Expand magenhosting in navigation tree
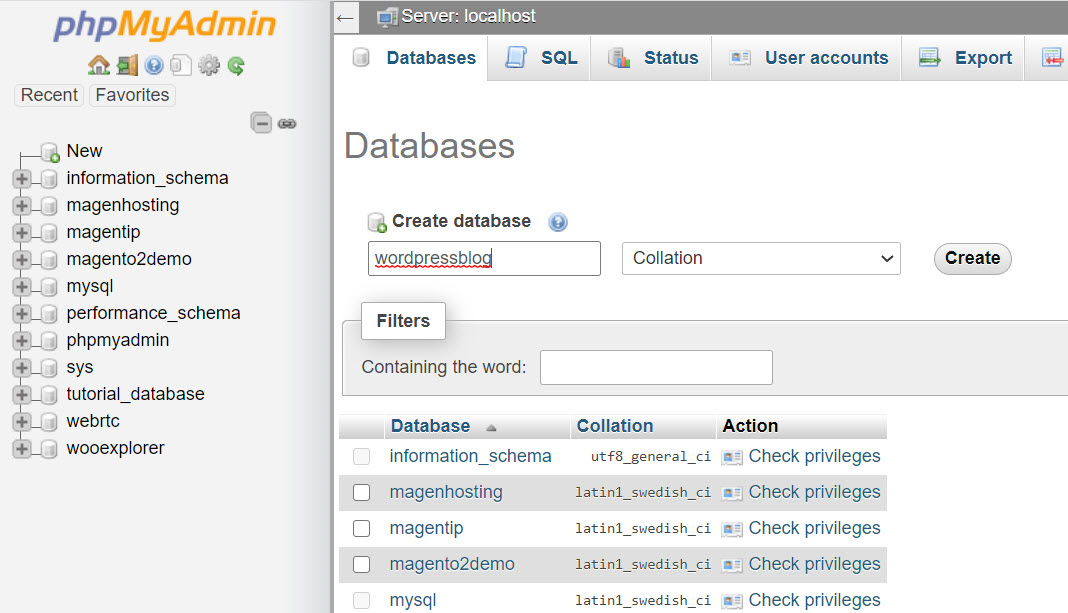The image size is (1068, 613). (22, 206)
